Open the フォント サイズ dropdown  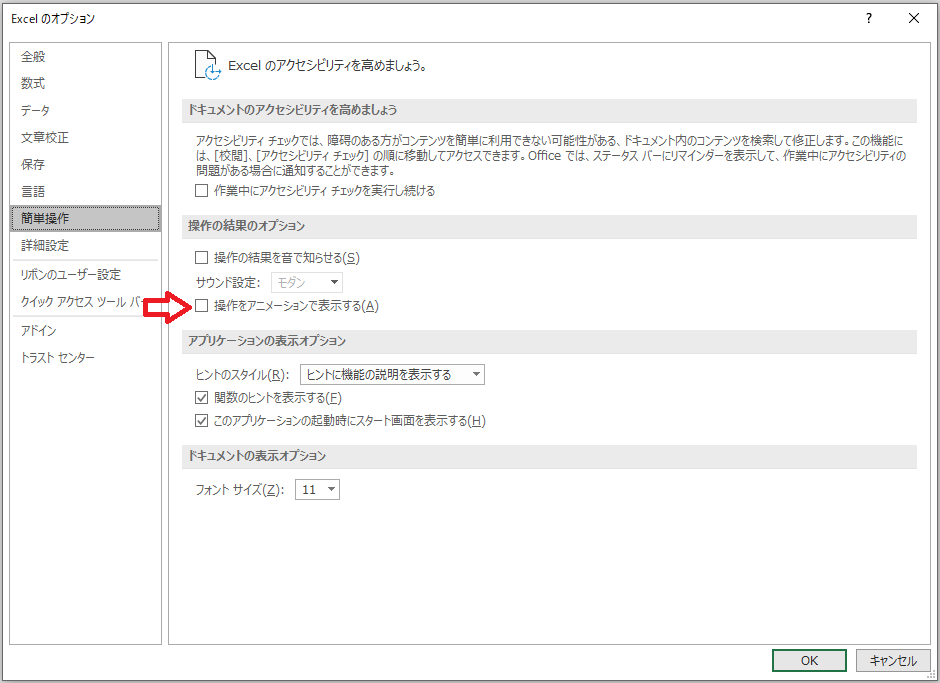pyautogui.click(x=317, y=489)
